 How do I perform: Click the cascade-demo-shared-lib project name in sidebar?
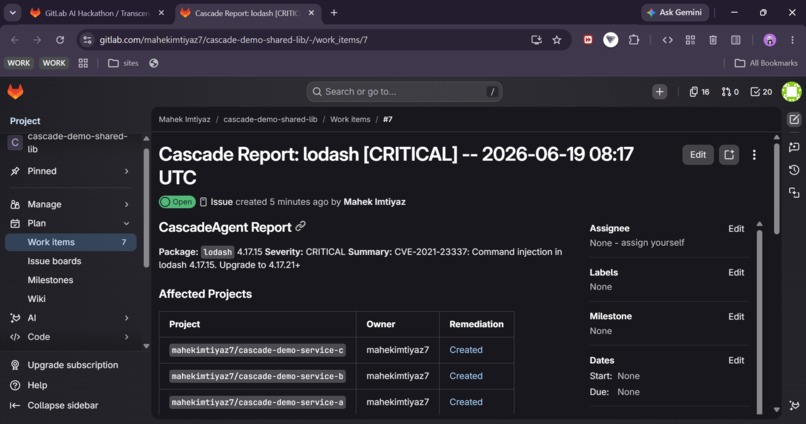pos(77,143)
